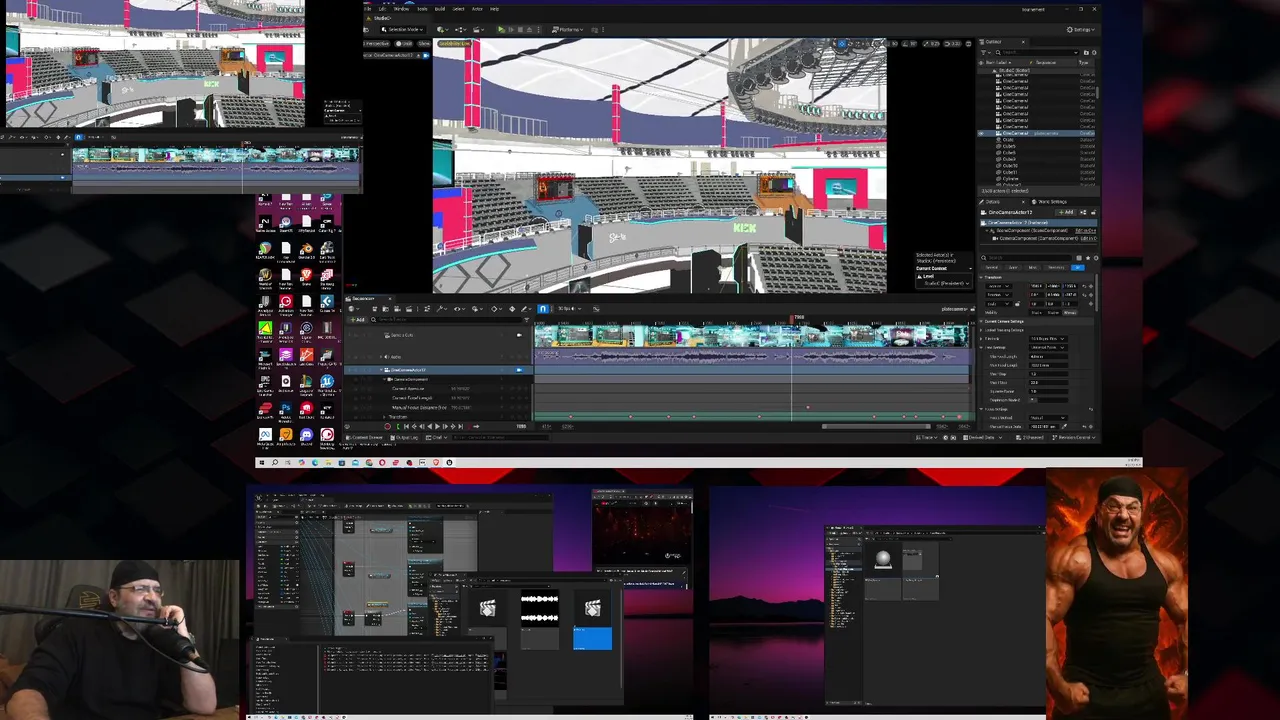Open the Focus Method dropdown
The image size is (1280, 720).
[x=1049, y=418]
